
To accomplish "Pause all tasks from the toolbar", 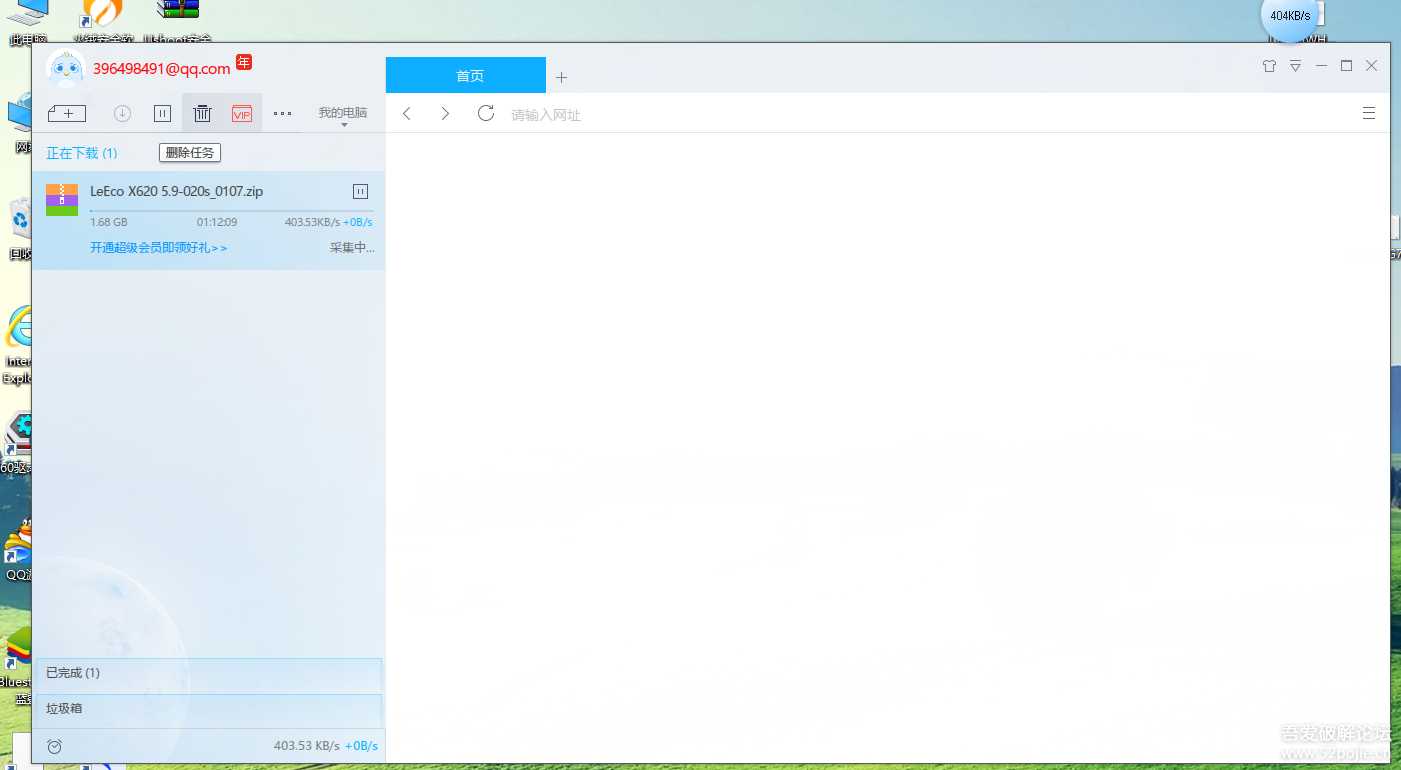I will tap(162, 114).
